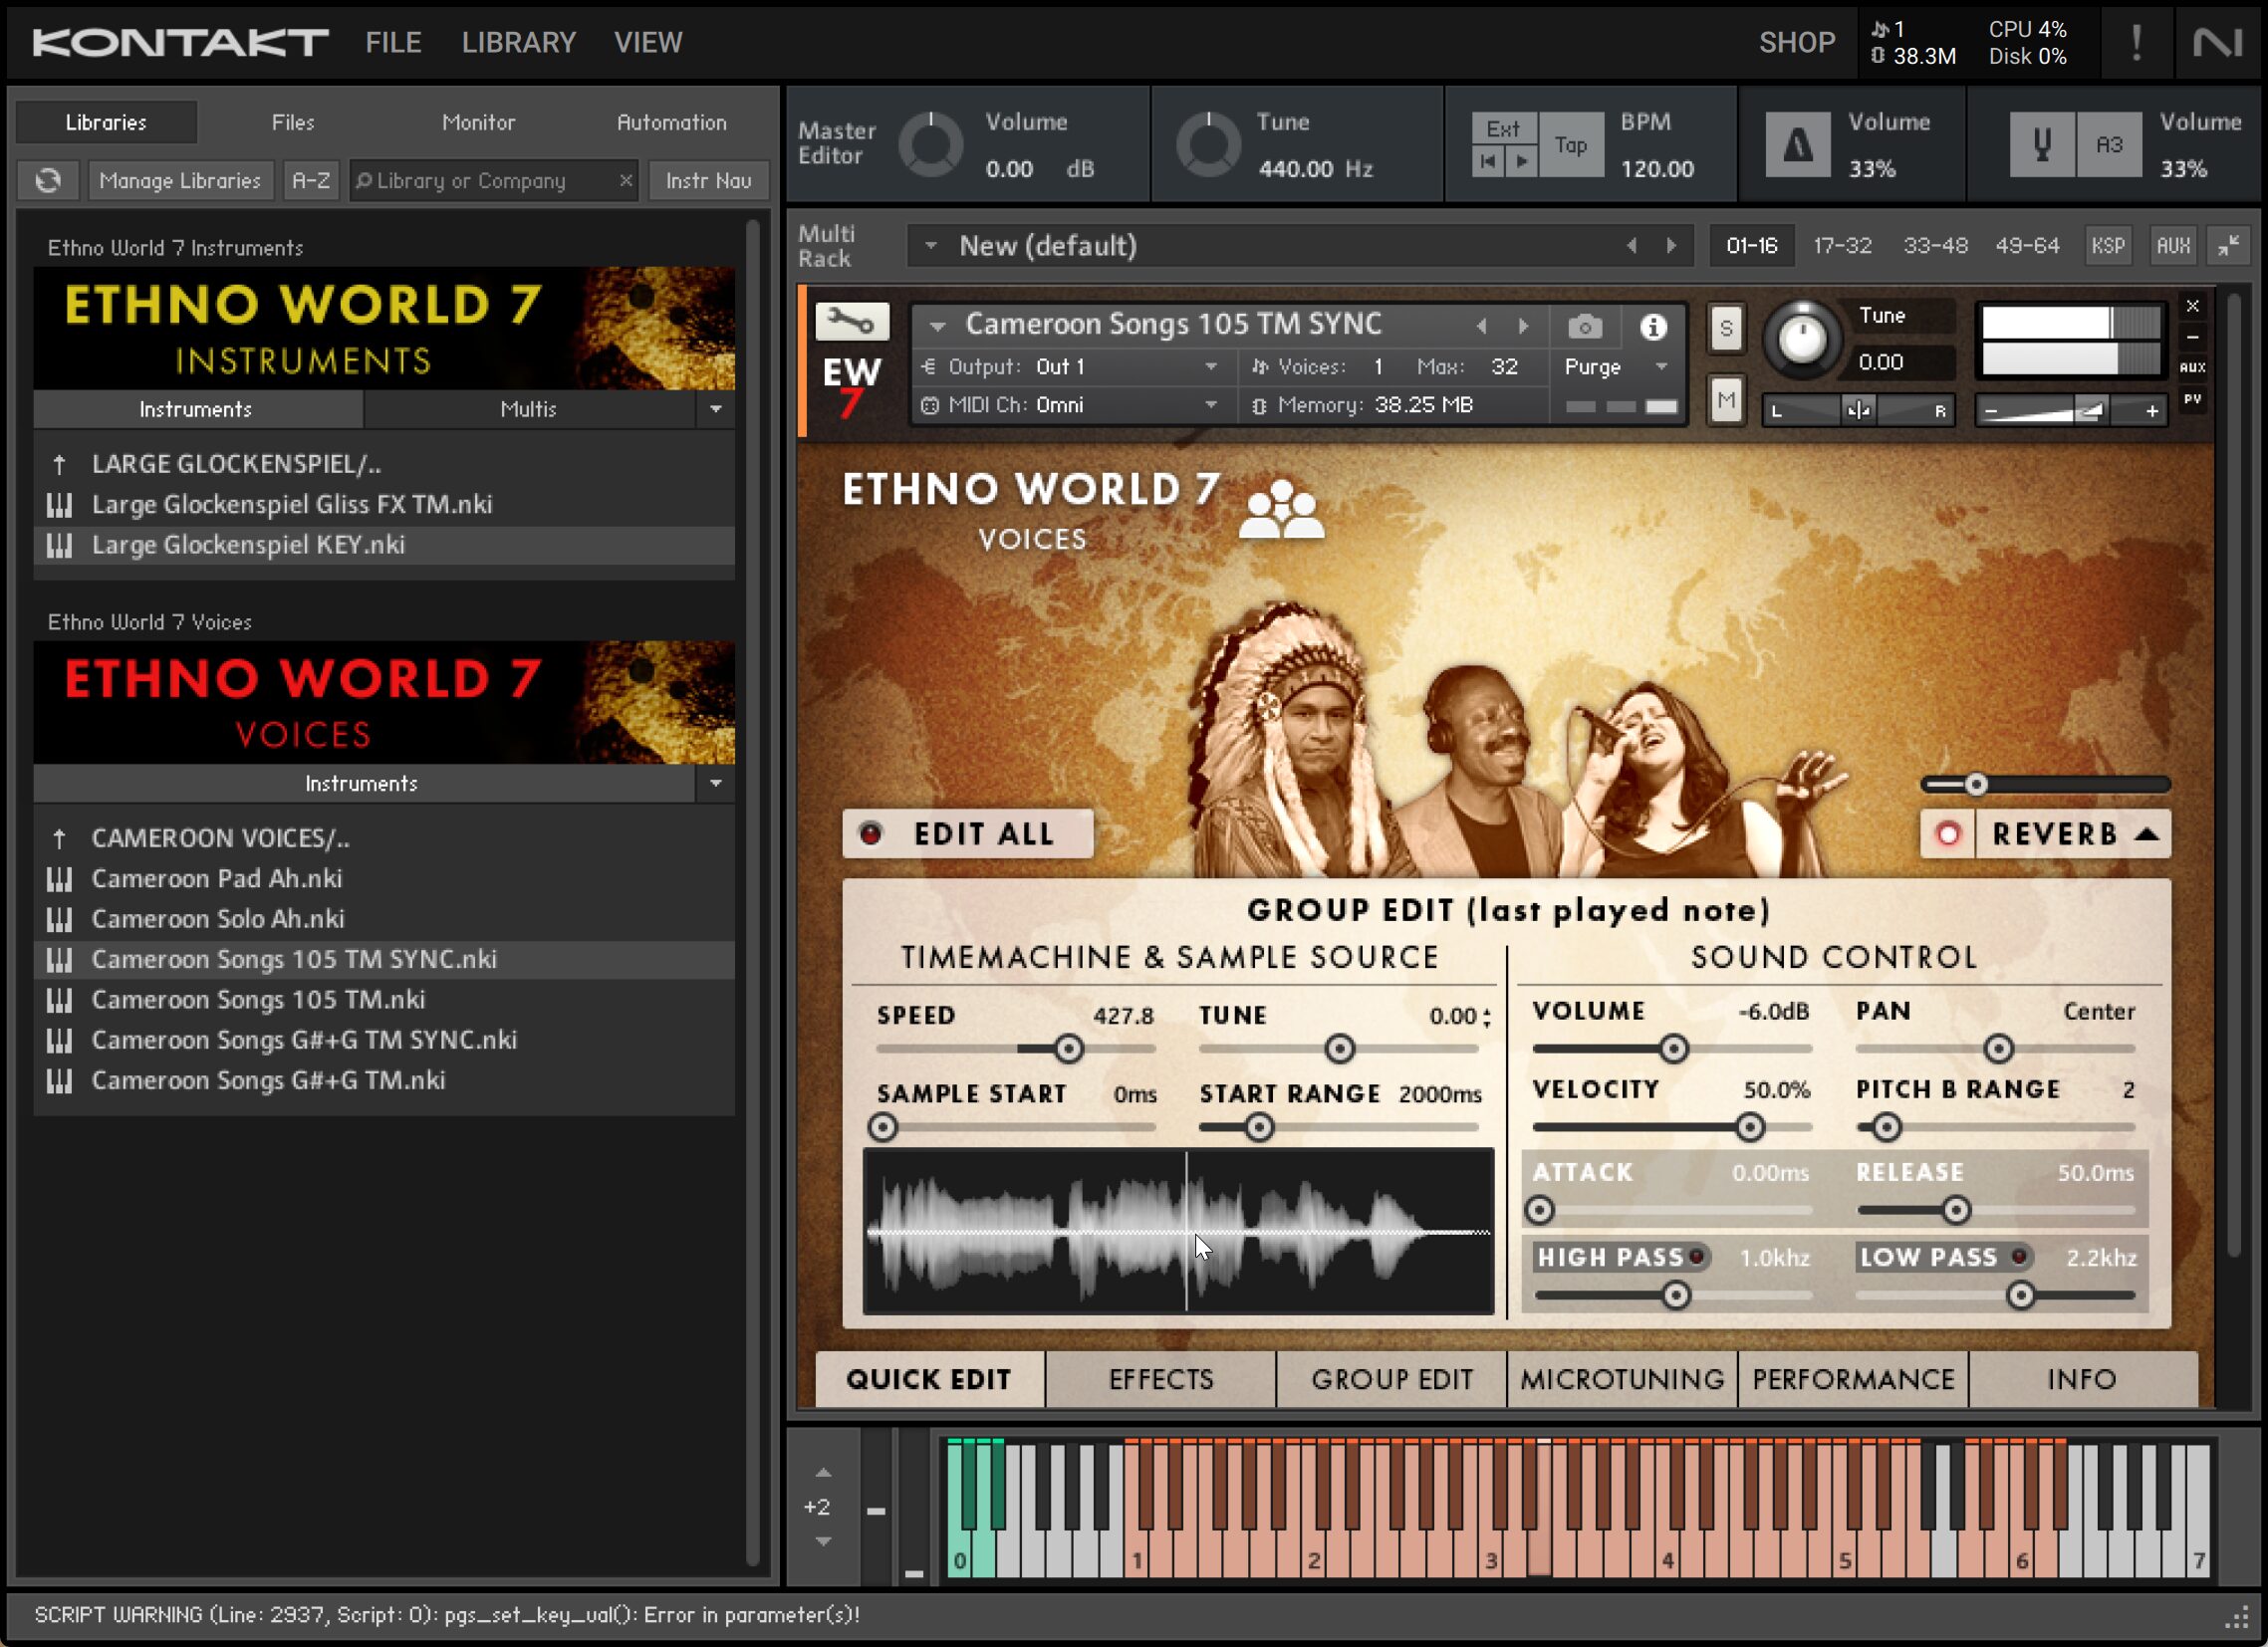Image resolution: width=2268 pixels, height=1647 pixels.
Task: Open the Files browser tab
Action: point(293,122)
